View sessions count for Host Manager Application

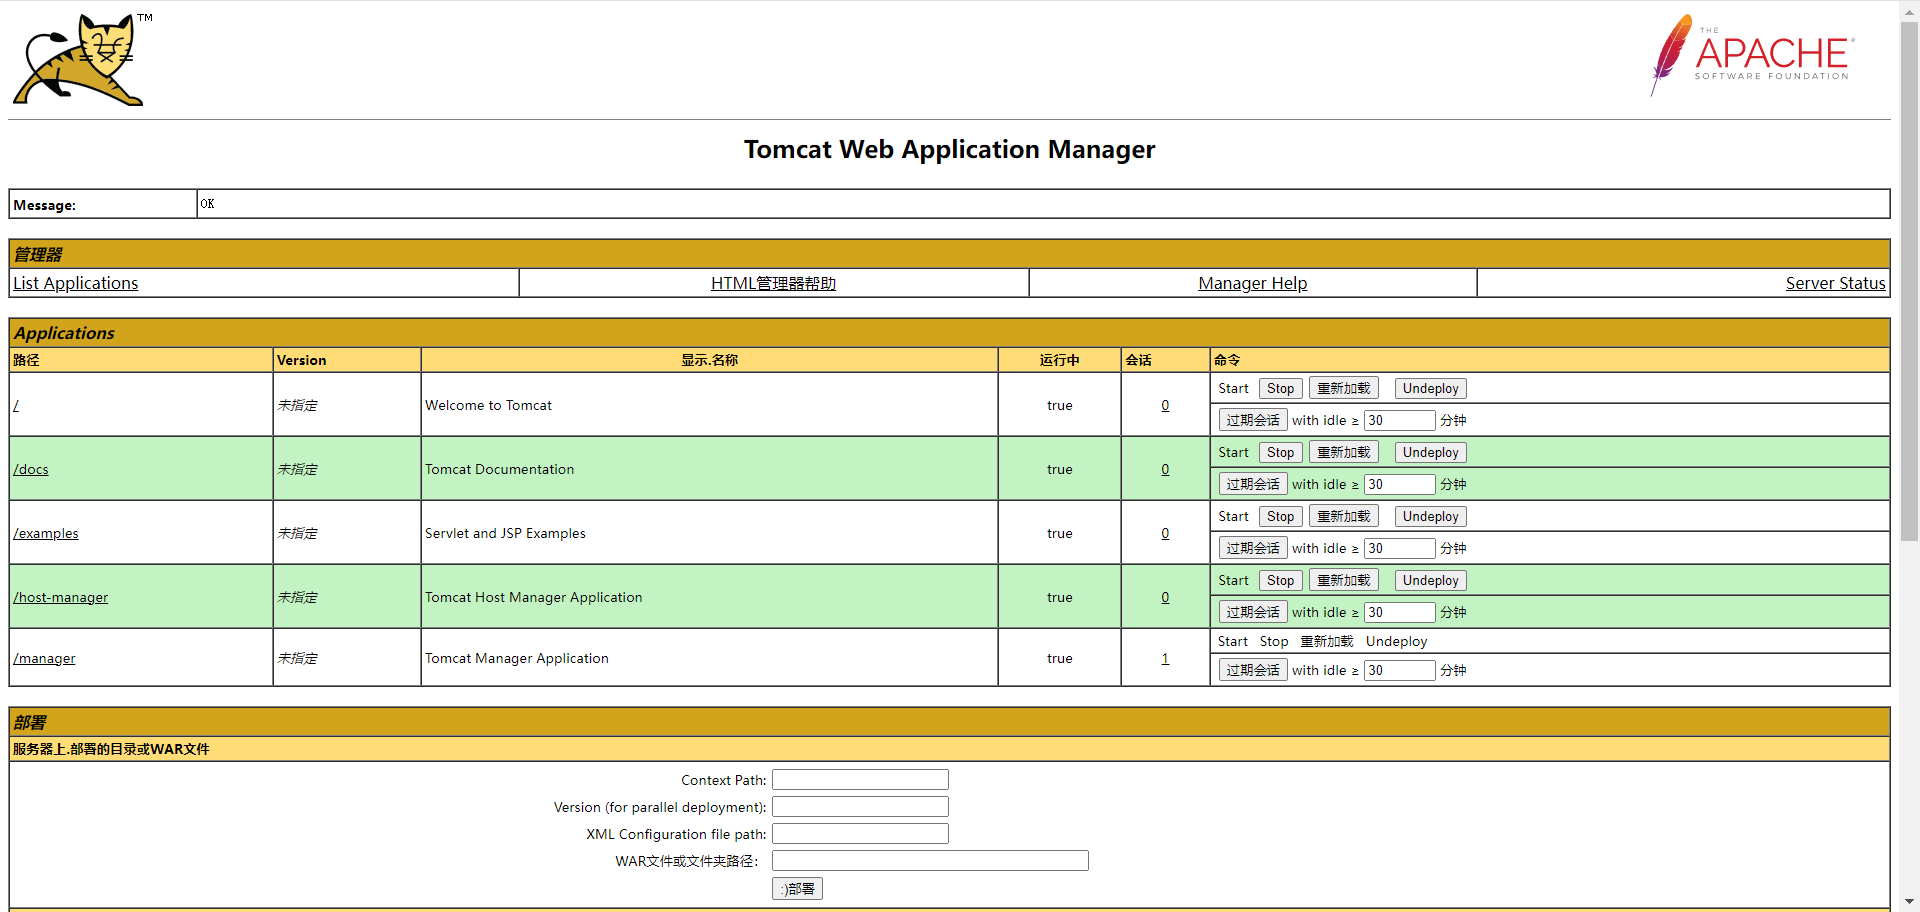click(1165, 597)
